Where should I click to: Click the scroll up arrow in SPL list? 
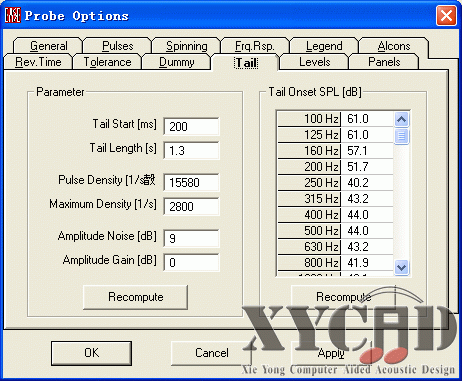pyautogui.click(x=401, y=119)
